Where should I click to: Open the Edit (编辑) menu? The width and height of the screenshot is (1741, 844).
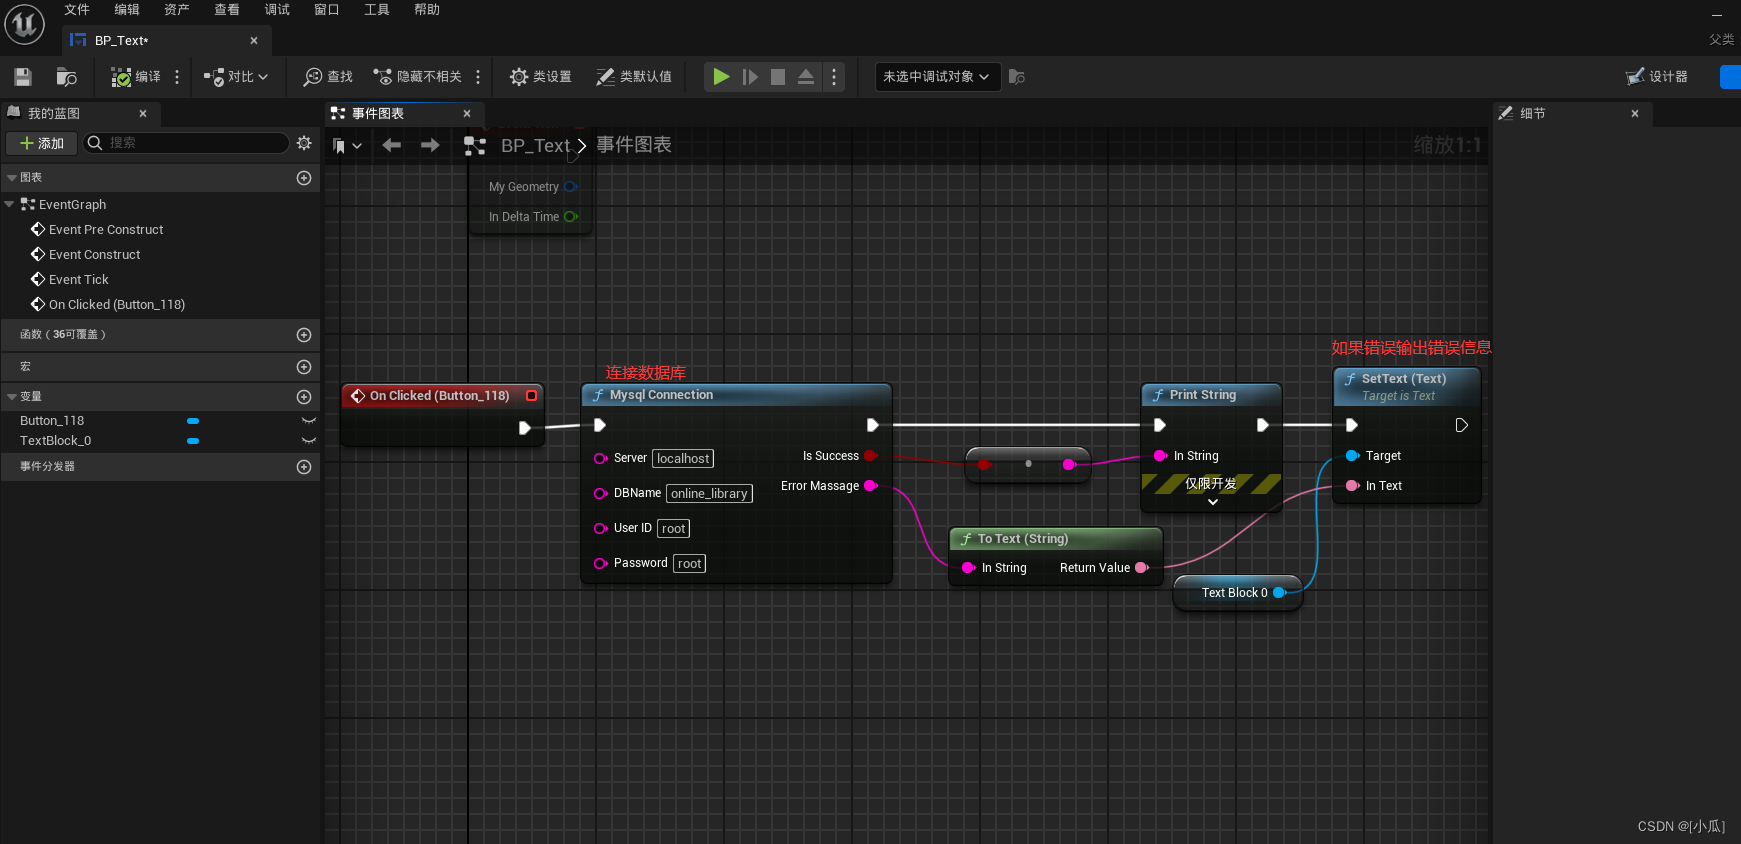(127, 10)
